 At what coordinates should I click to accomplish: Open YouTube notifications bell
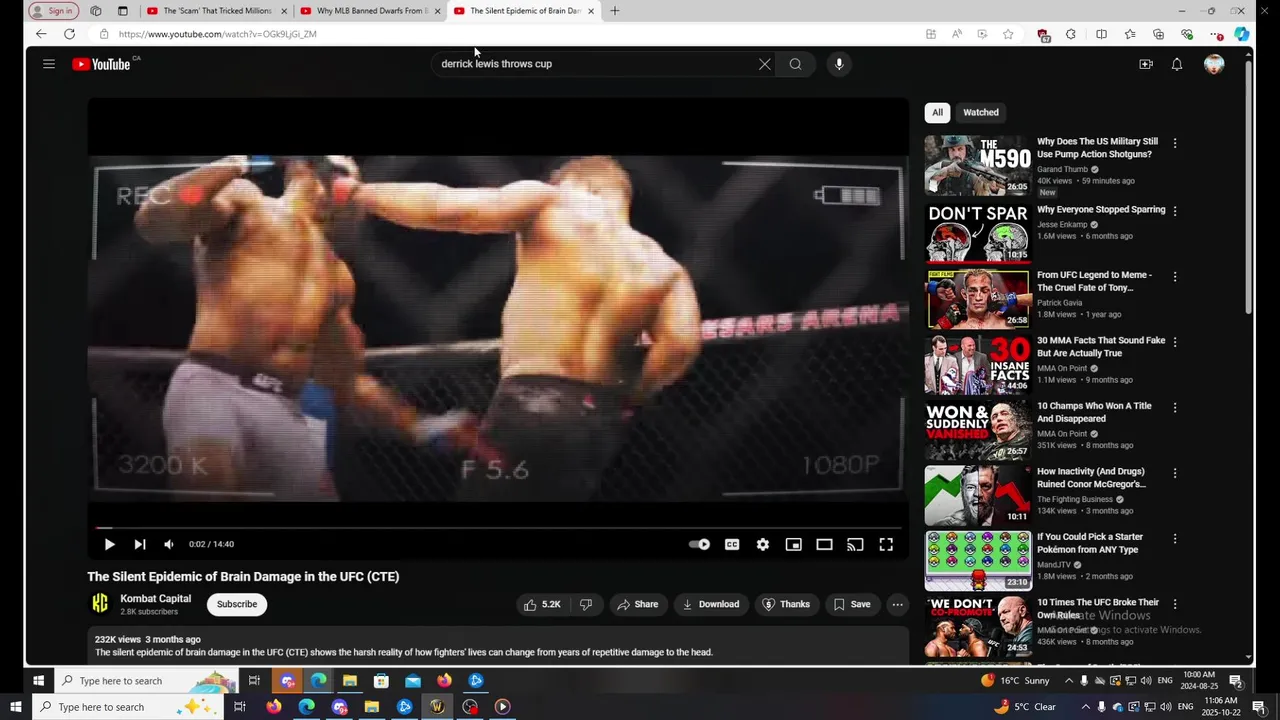[1177, 64]
